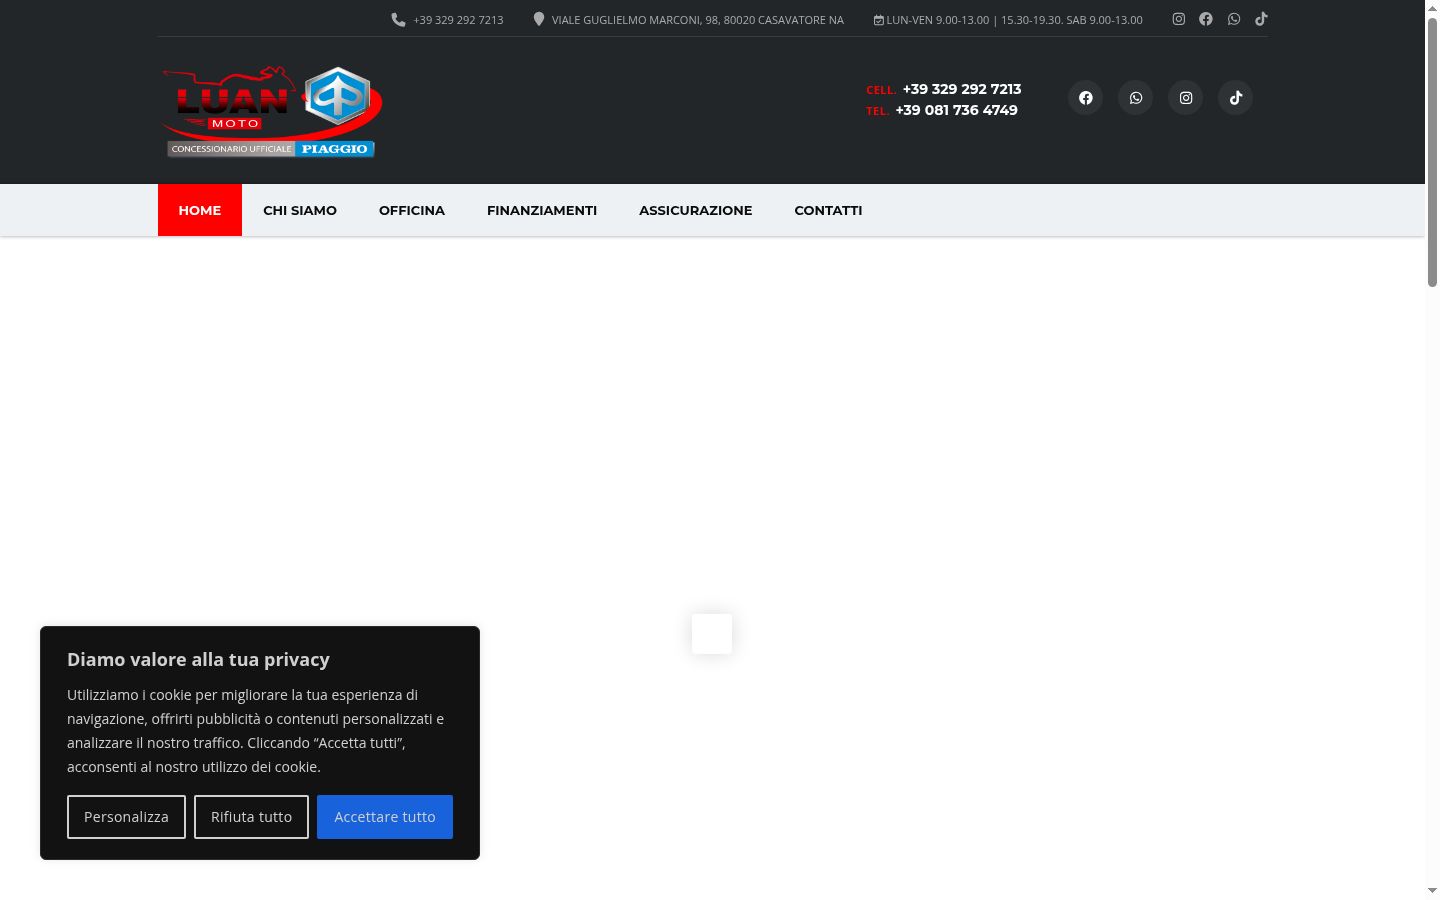Open the OFFICINA menu item

click(x=412, y=210)
